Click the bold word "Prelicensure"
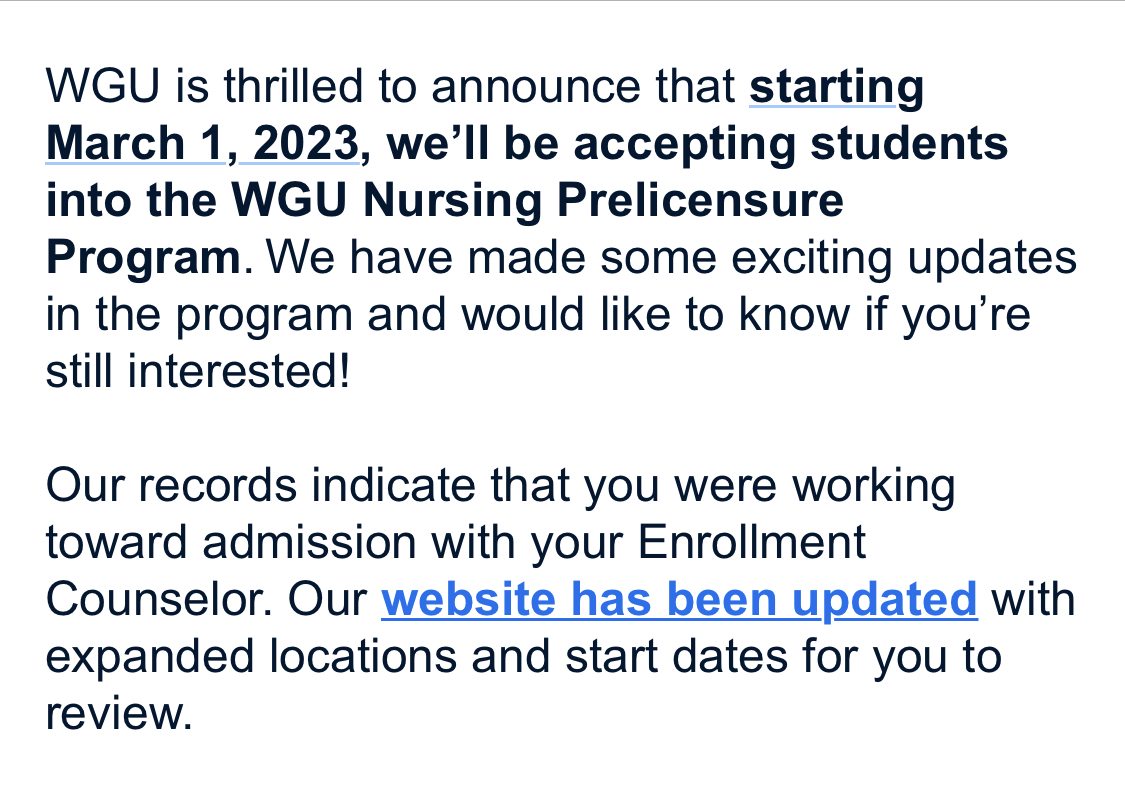 tap(700, 200)
